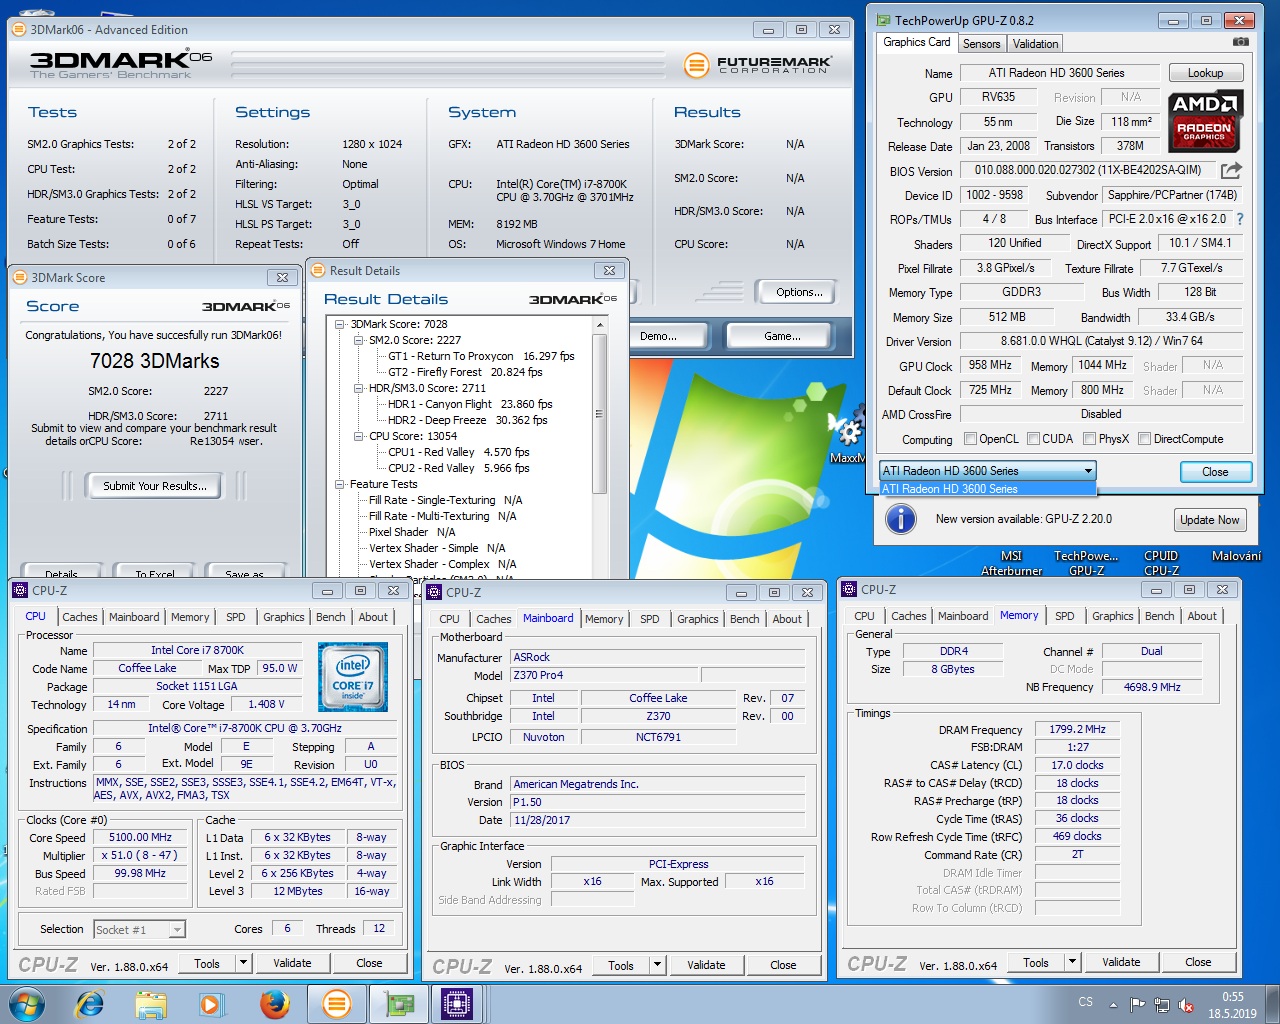Click the volume speaker tray icon
Viewport: 1280px width, 1024px height.
(x=1186, y=1005)
